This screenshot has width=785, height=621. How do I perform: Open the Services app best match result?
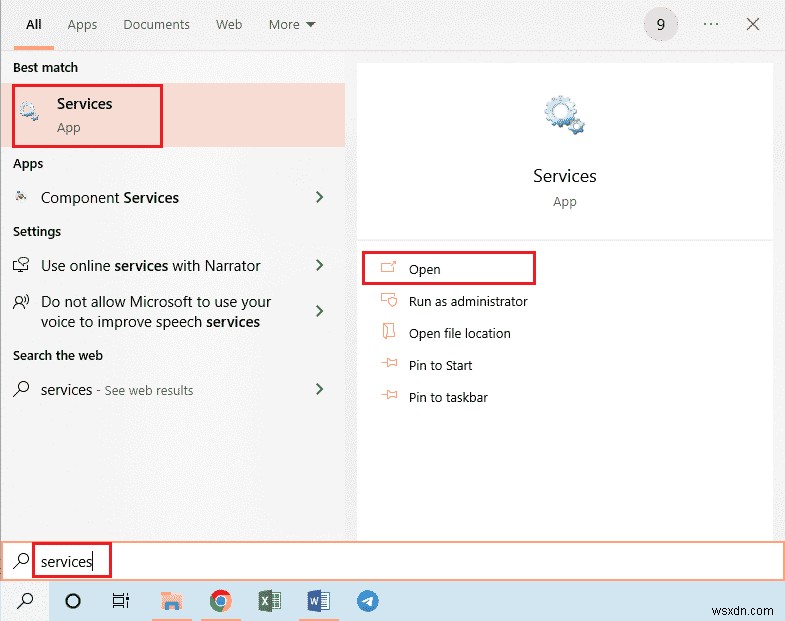coord(173,115)
